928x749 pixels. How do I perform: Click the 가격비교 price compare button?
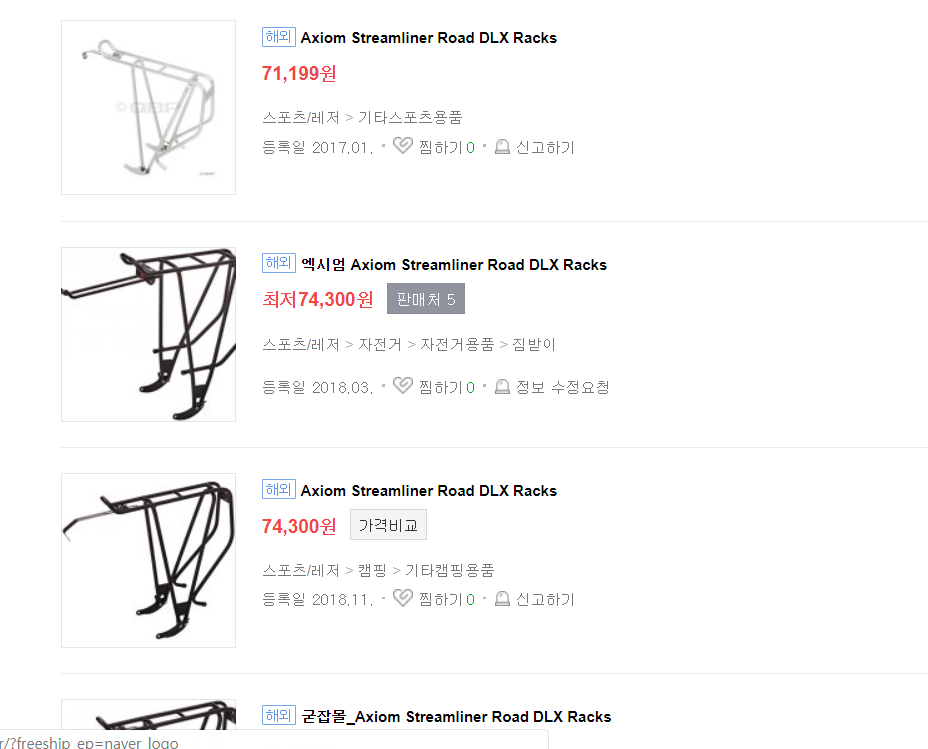[388, 525]
